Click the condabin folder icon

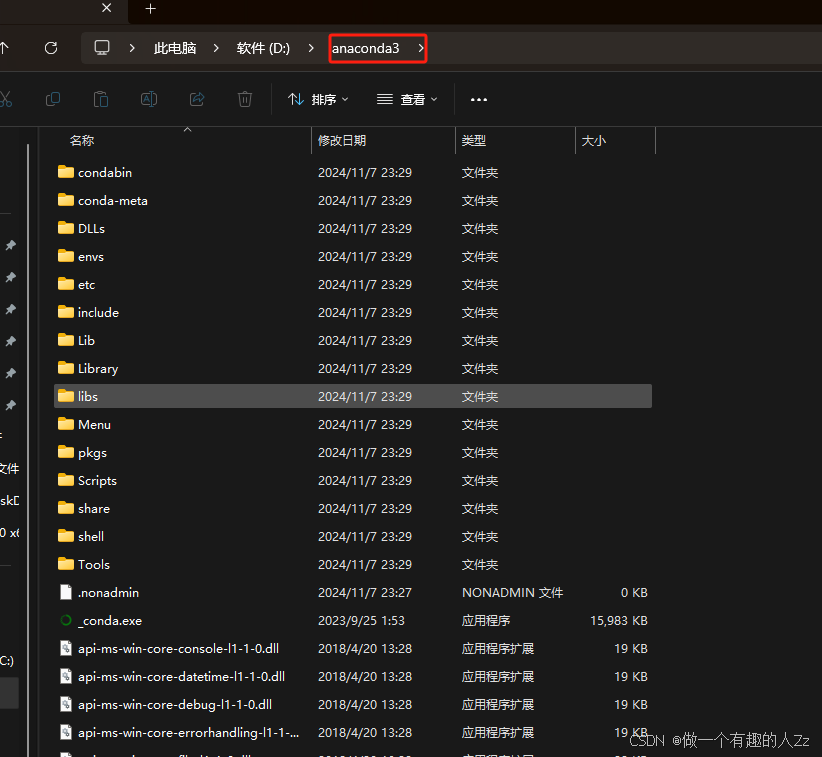66,172
